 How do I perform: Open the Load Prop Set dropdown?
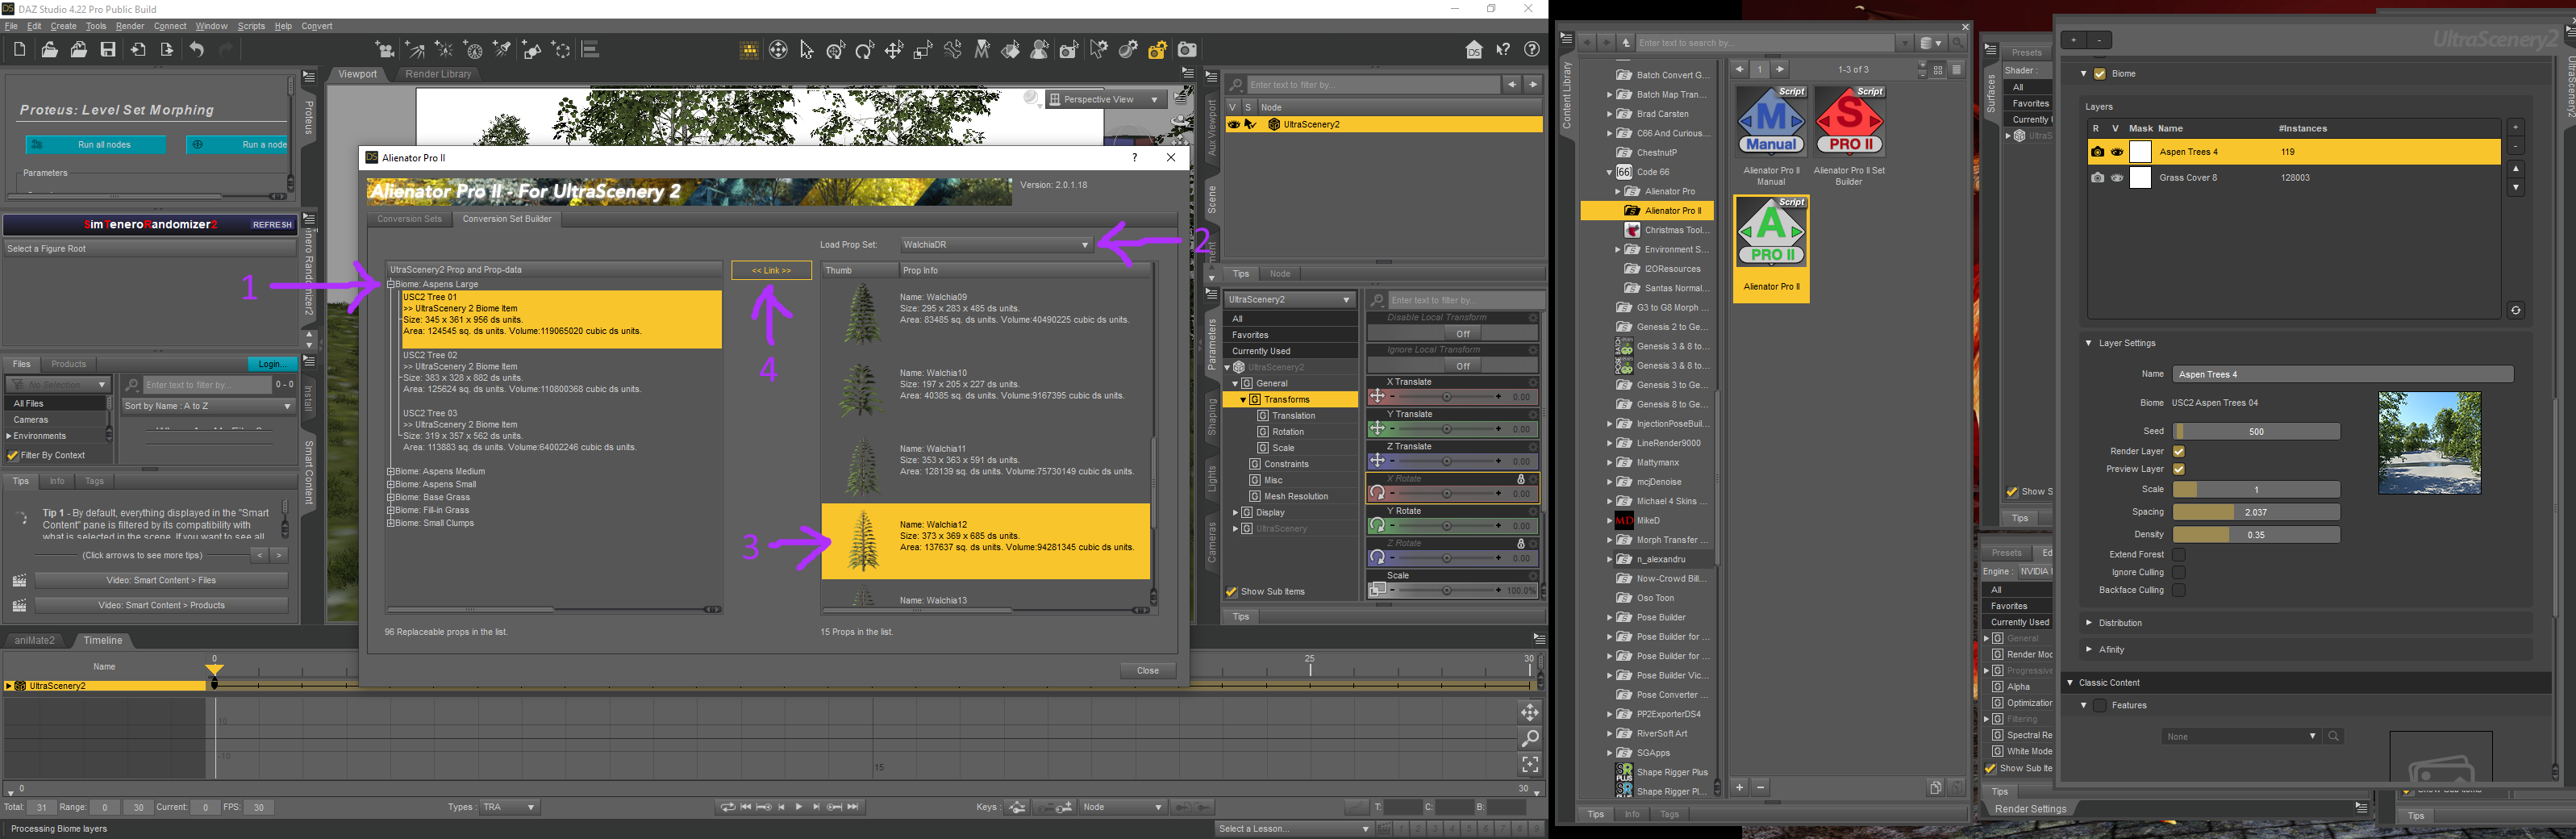coord(996,245)
